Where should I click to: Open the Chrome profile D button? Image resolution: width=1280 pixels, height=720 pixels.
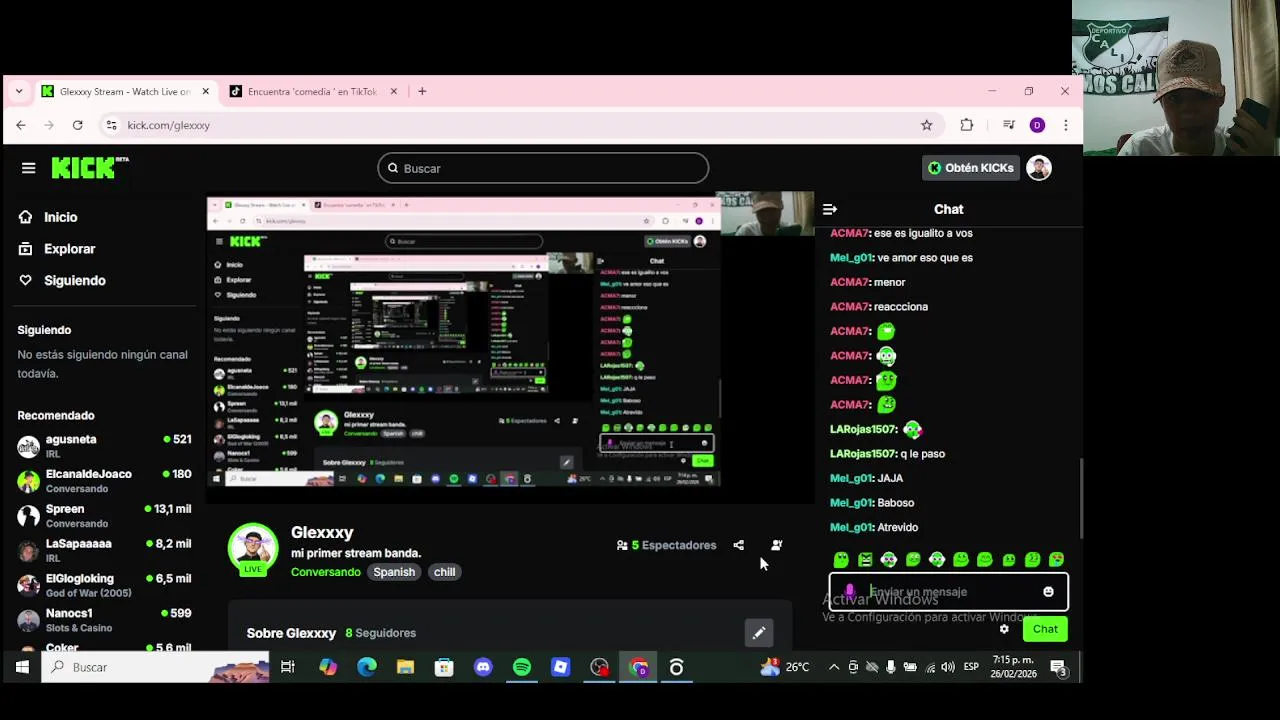(1037, 125)
